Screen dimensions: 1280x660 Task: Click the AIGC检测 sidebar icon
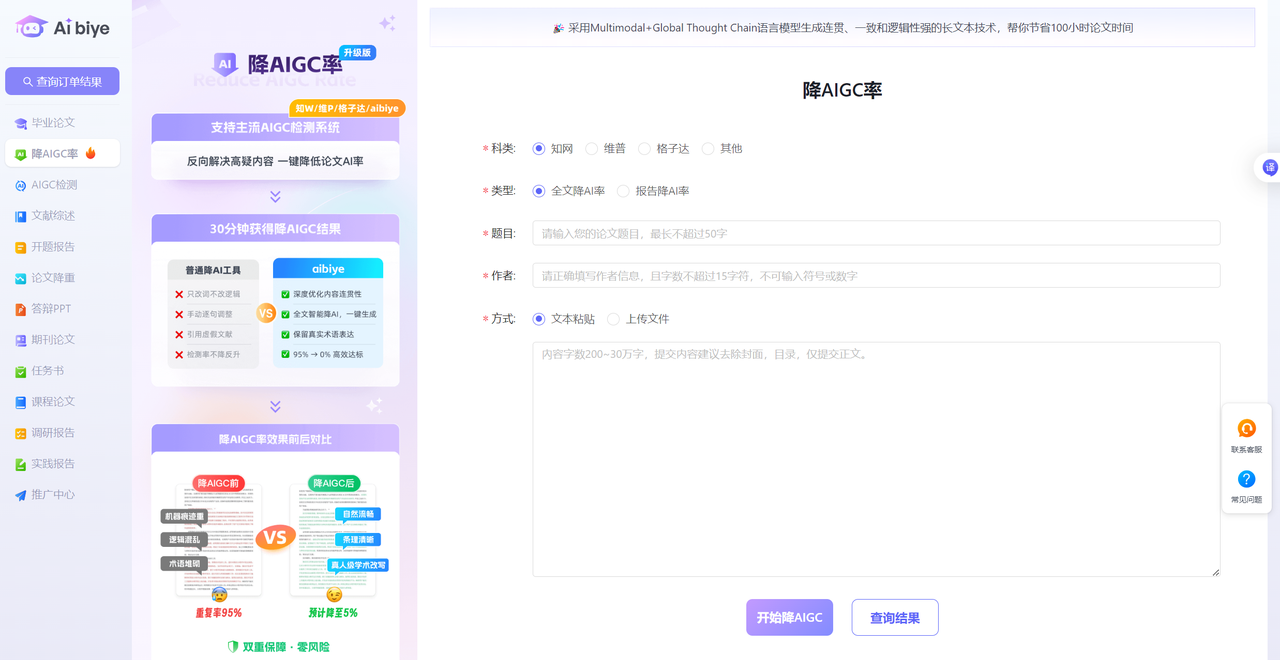[x=21, y=185]
